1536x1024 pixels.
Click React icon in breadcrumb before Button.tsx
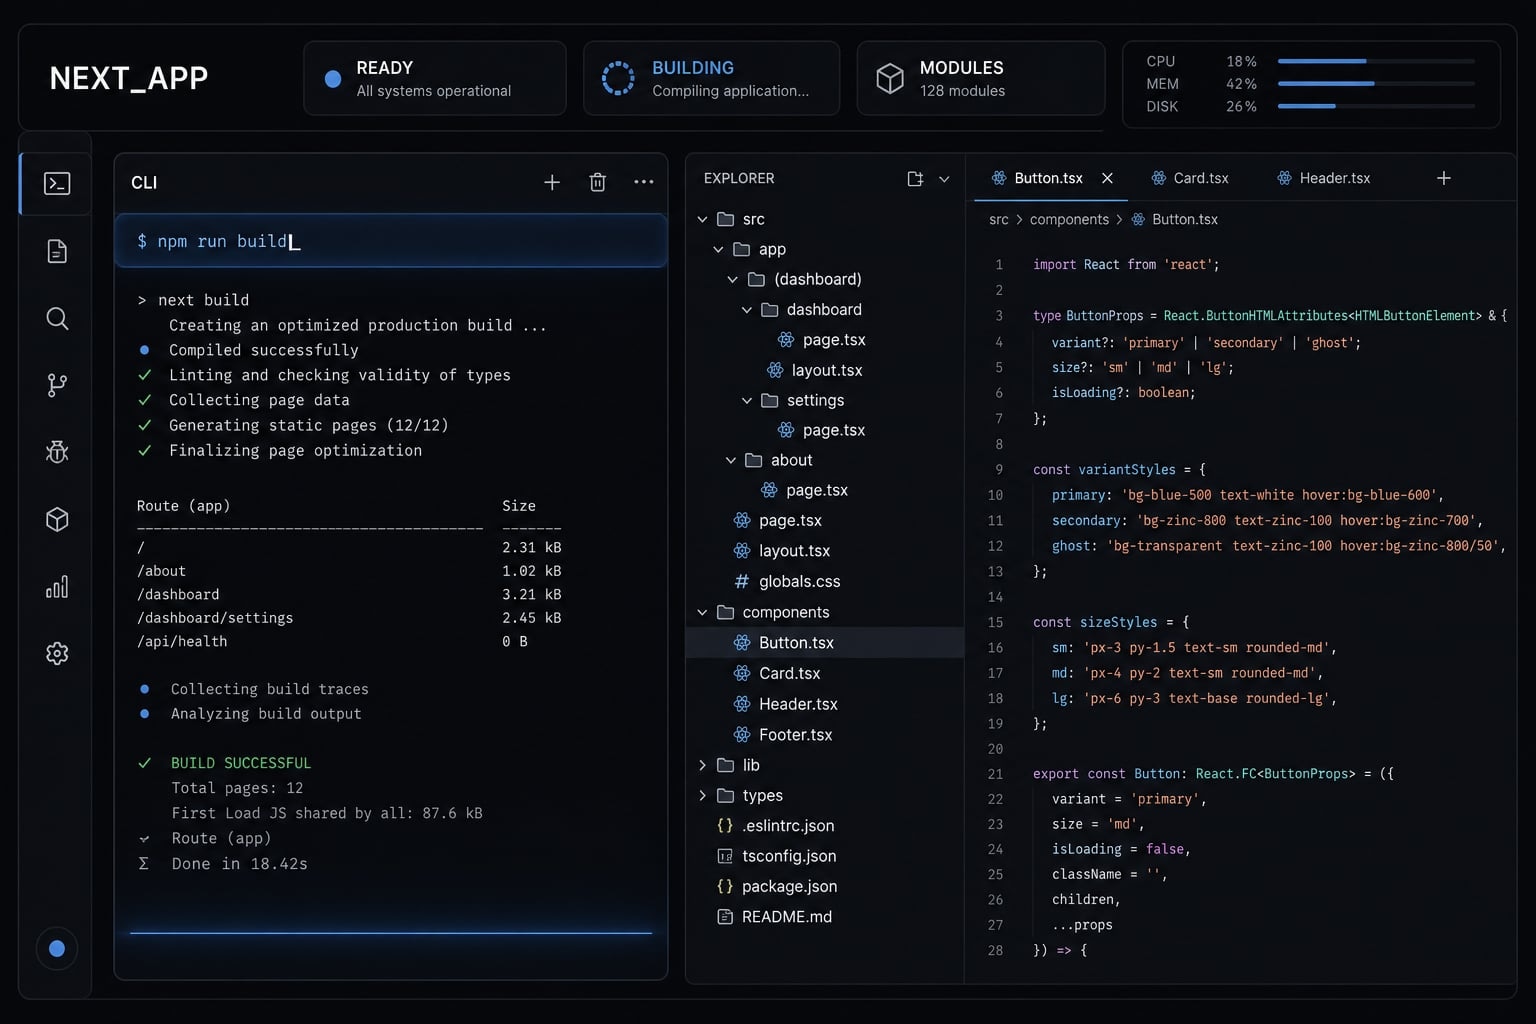point(1138,219)
